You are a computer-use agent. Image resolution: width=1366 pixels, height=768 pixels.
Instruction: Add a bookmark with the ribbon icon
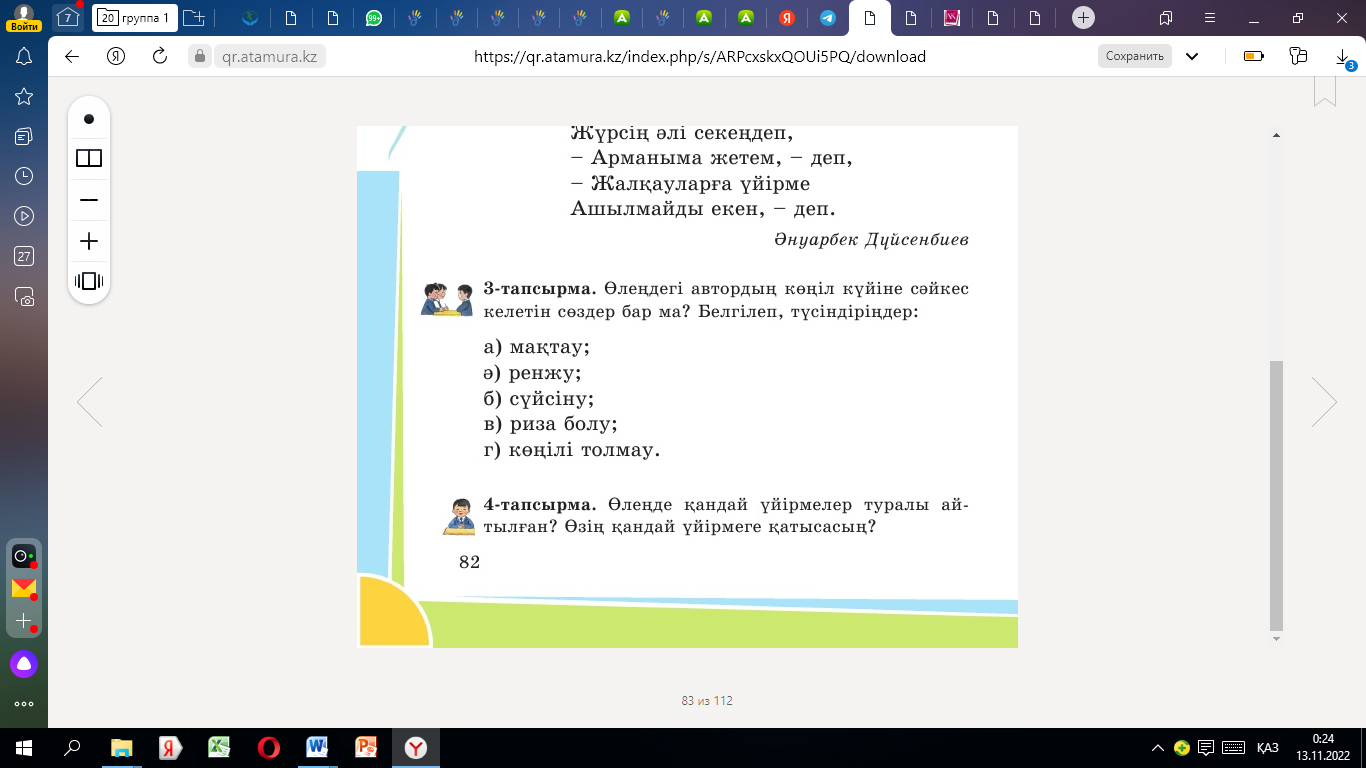click(x=1325, y=90)
